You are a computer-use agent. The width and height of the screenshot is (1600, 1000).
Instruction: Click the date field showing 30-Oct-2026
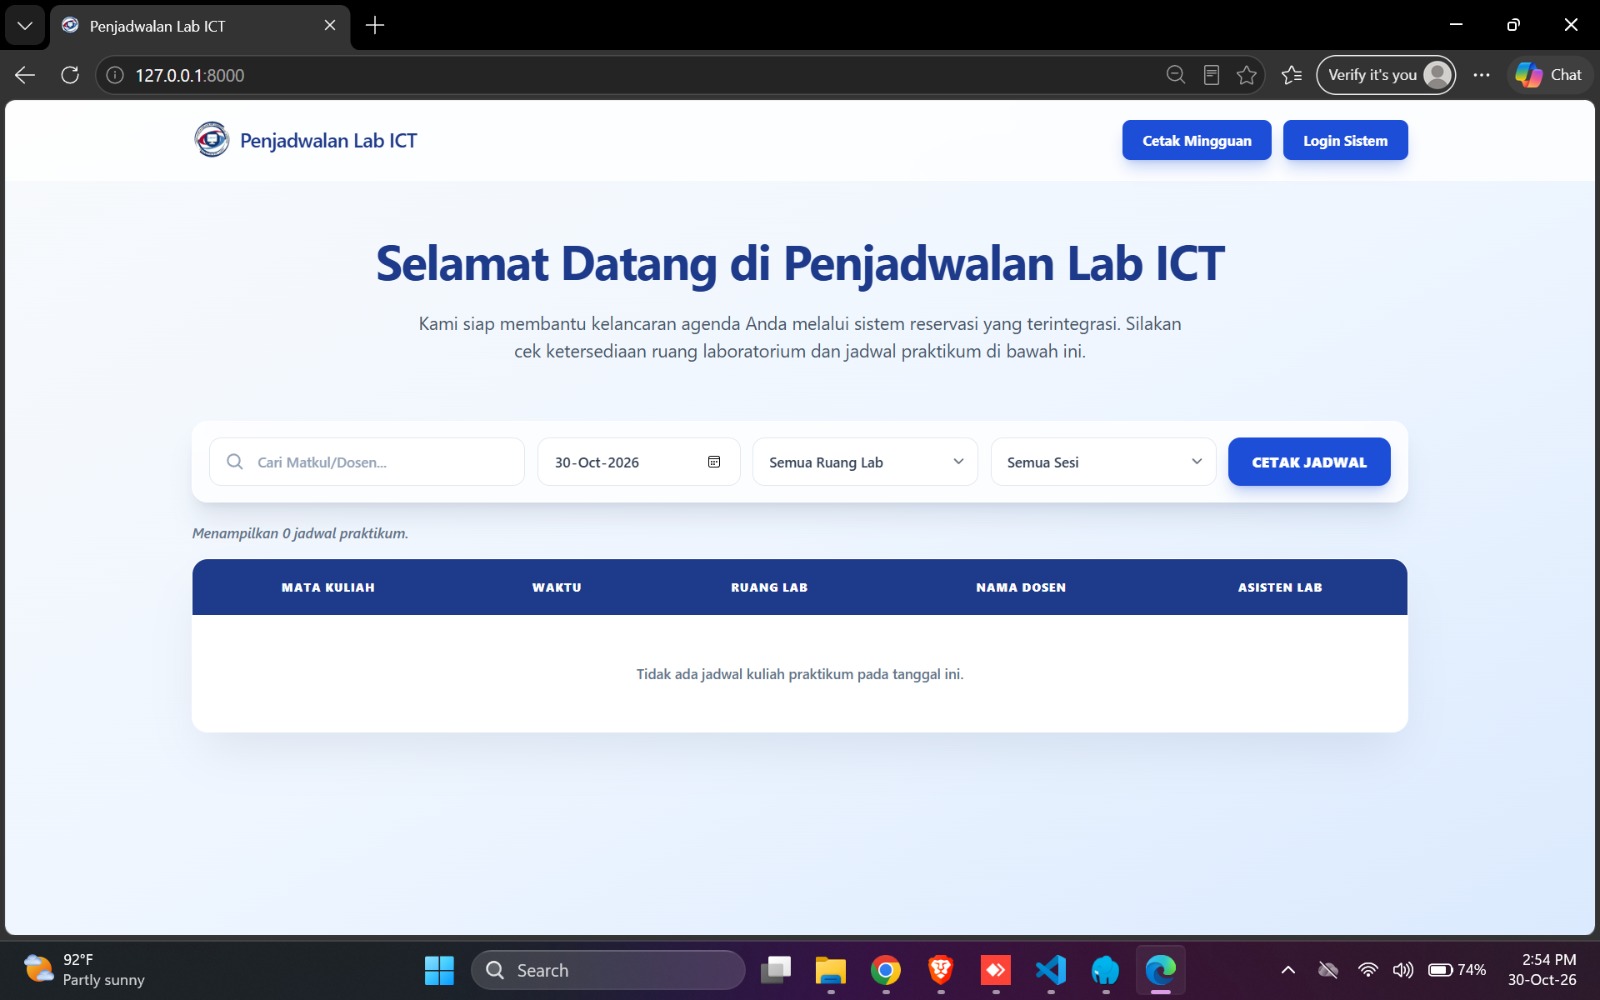(x=639, y=462)
